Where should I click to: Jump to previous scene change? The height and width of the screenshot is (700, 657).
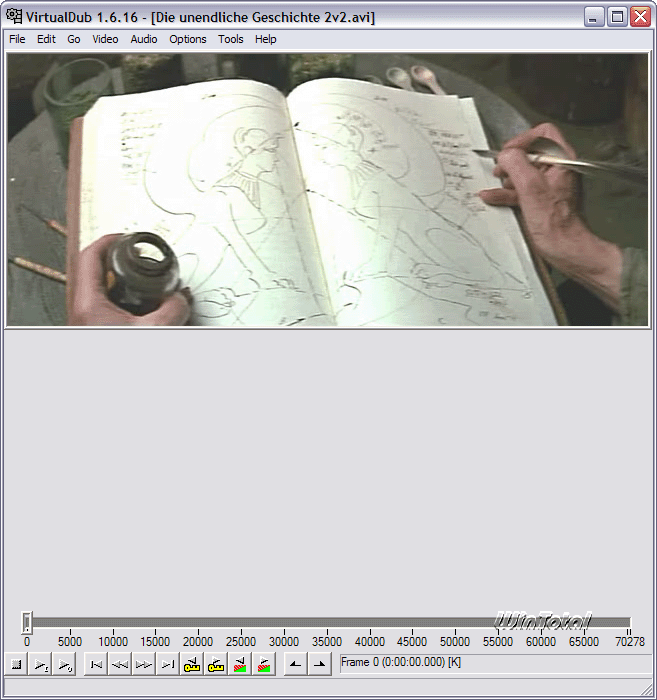click(x=240, y=664)
